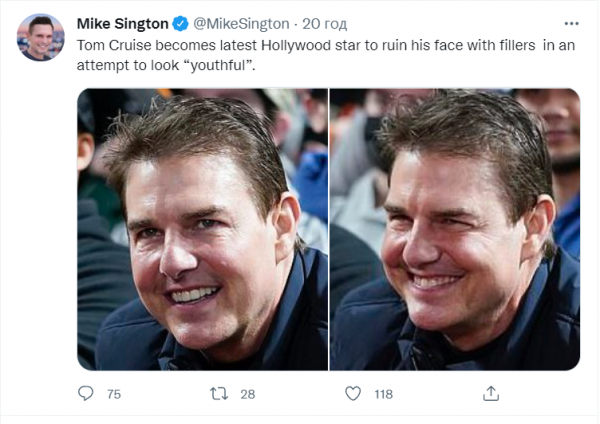Open the right photo in the tweet
Screen dimensions: 600x424
point(455,229)
